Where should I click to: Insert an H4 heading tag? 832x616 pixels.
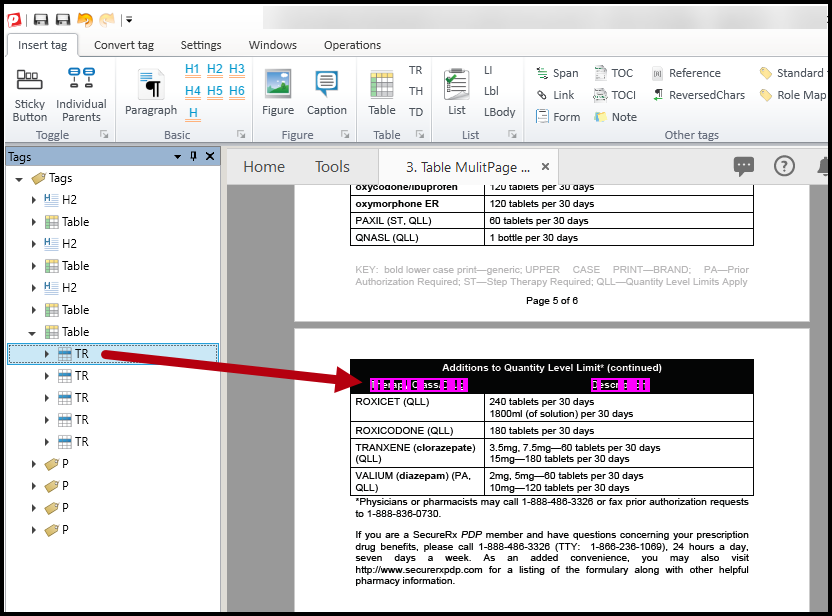coord(193,91)
